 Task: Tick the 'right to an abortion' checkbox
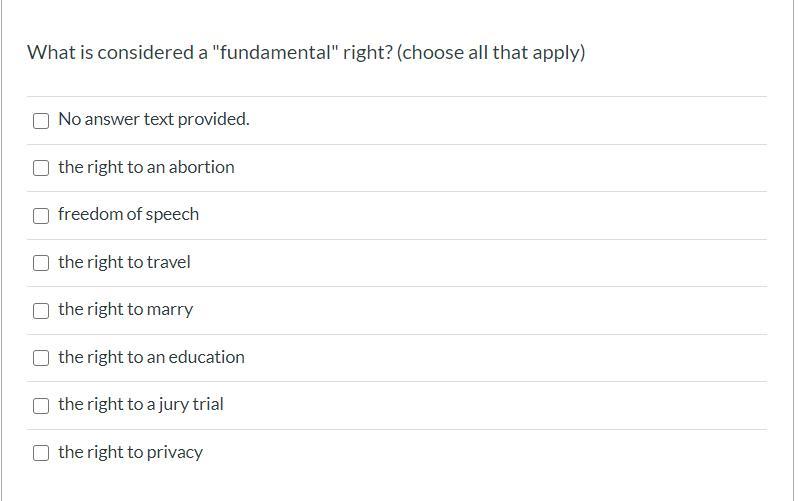coord(41,168)
